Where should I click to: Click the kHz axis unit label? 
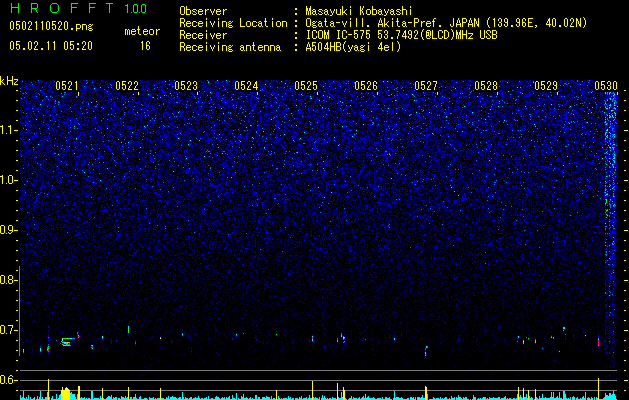pyautogui.click(x=9, y=81)
